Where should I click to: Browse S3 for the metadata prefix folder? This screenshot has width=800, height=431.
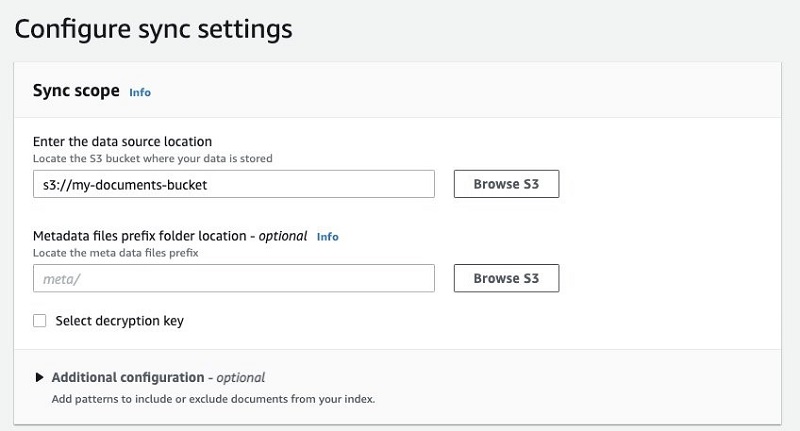click(506, 278)
